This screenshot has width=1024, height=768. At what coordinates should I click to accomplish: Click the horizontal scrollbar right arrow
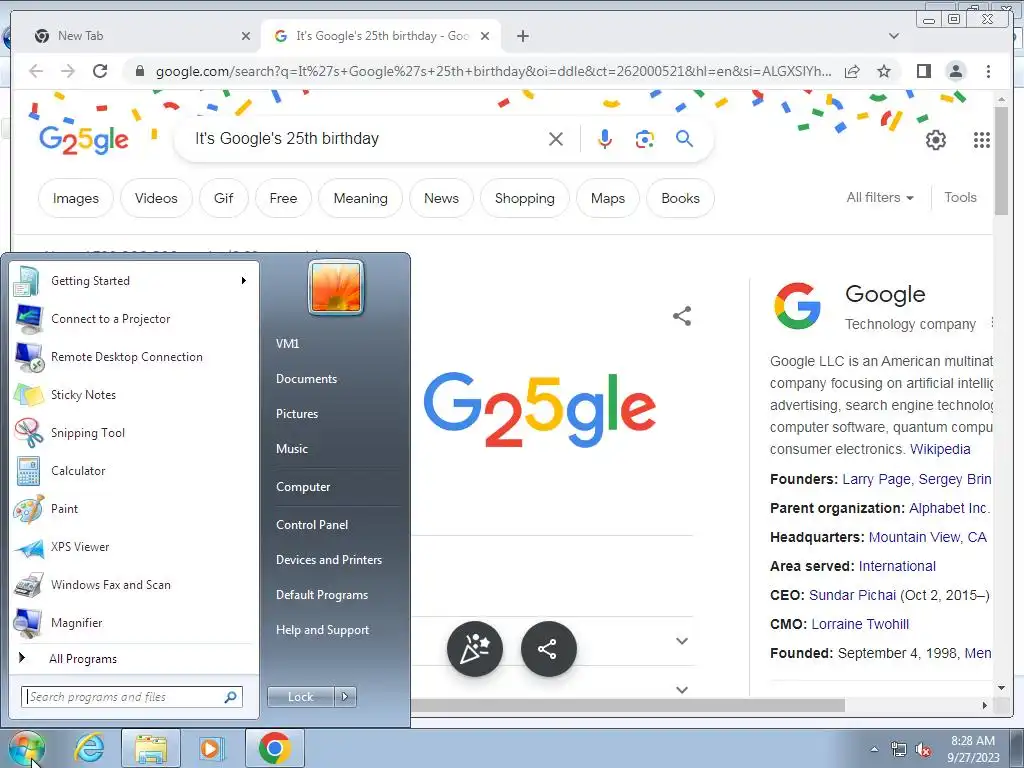click(985, 705)
